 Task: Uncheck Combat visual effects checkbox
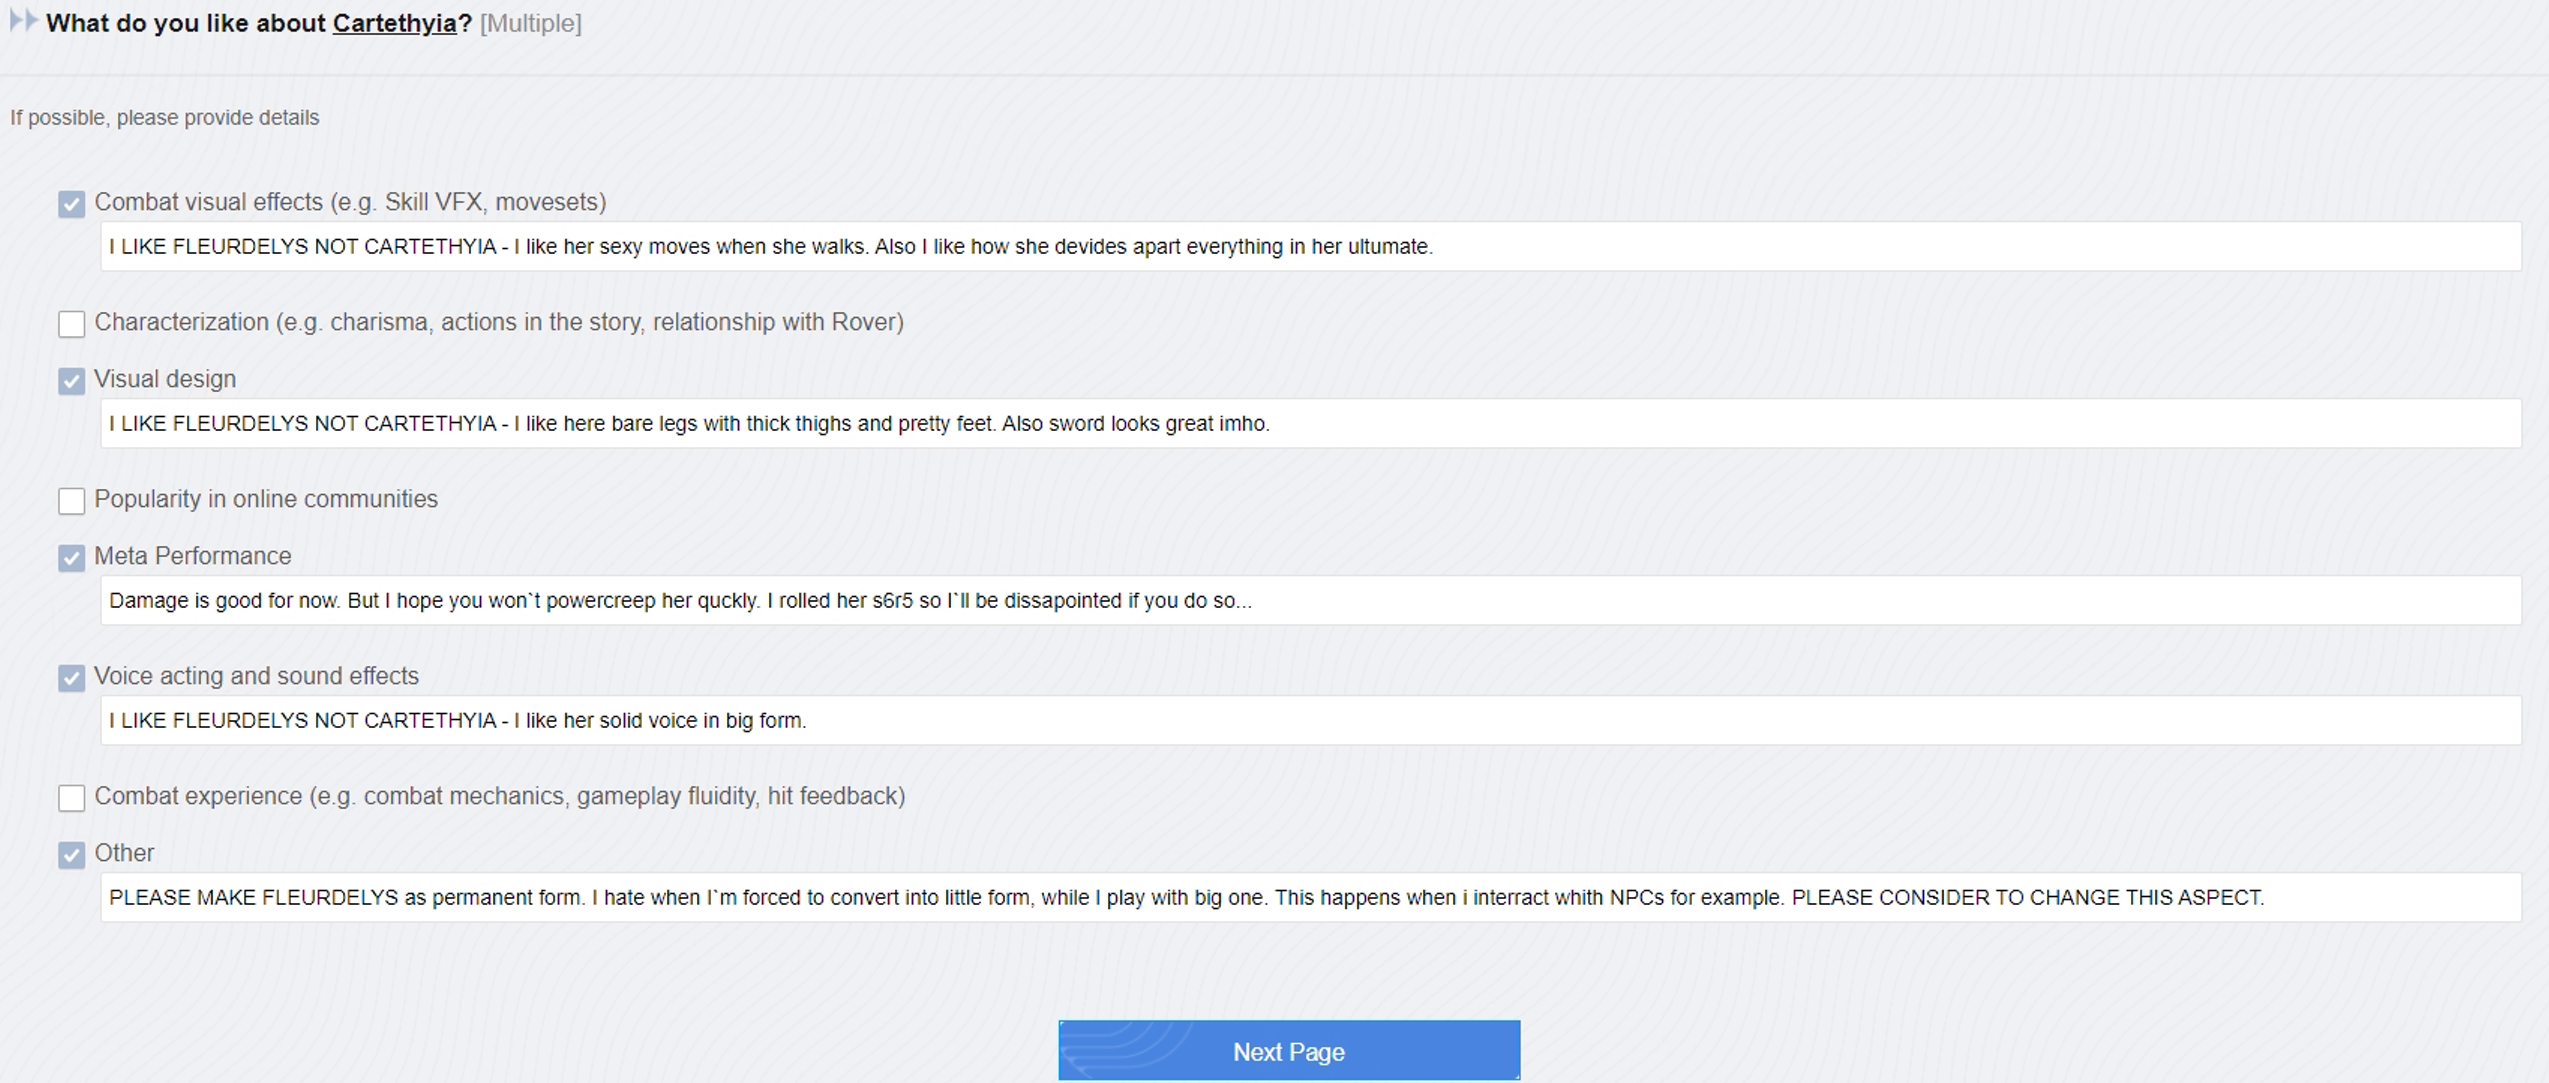point(71,204)
